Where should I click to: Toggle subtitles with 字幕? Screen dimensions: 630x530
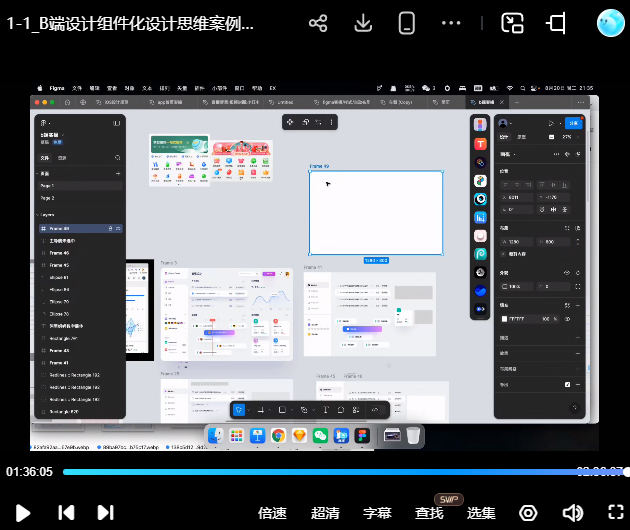(x=377, y=513)
